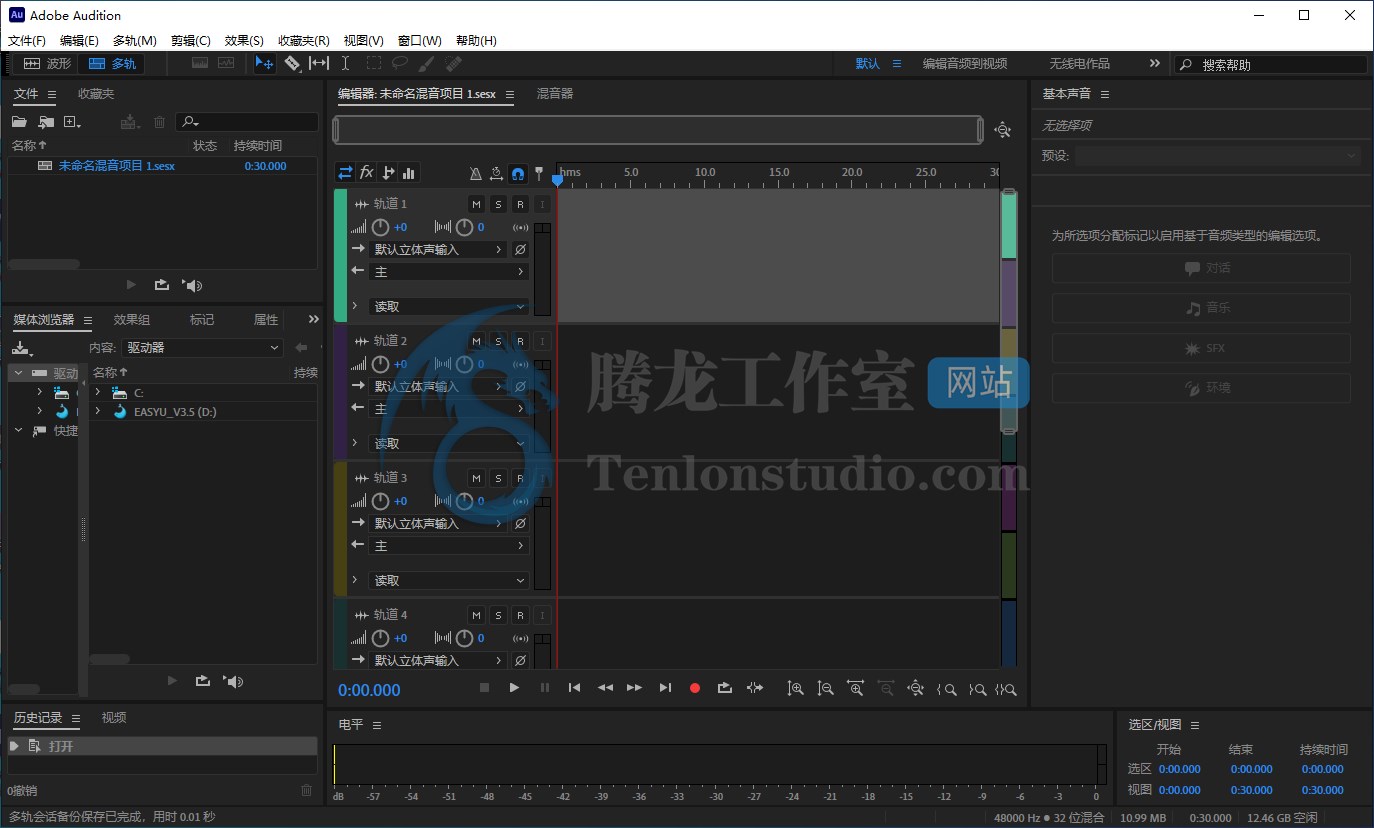Open Track 1 output dropdown 主
This screenshot has width=1374, height=828.
[448, 272]
